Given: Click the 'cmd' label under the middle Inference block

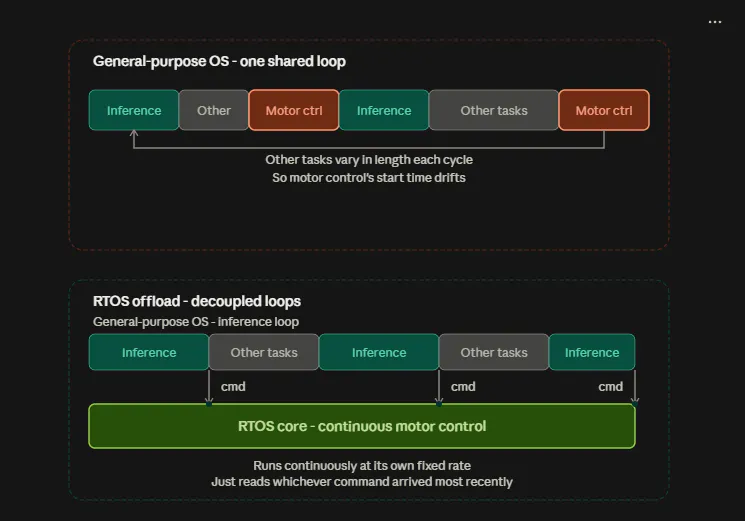Looking at the screenshot, I should pos(463,387).
